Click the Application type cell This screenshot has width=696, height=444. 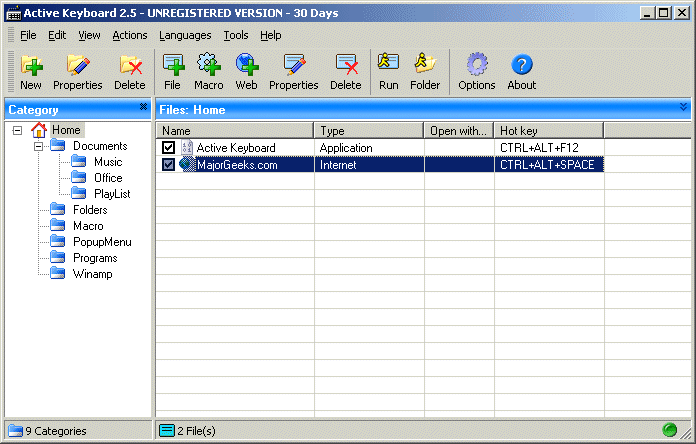[x=346, y=148]
